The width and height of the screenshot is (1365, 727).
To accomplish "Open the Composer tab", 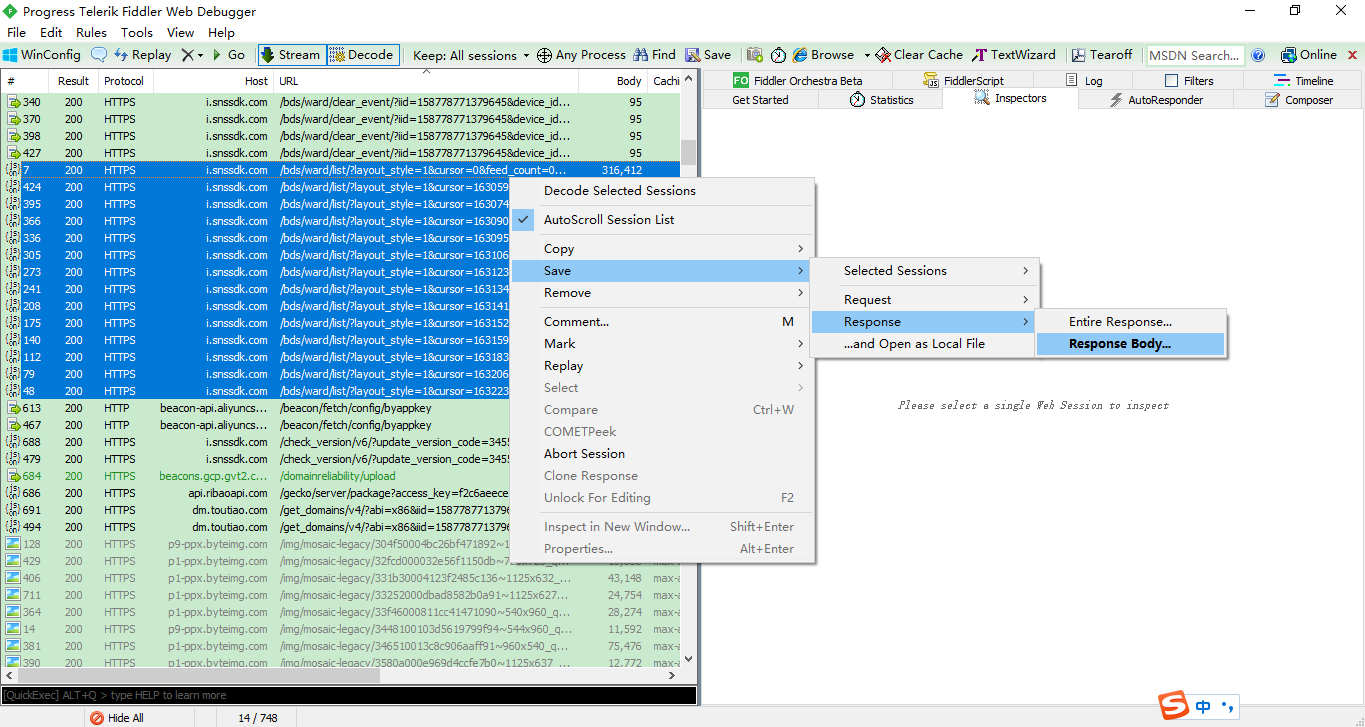I will tap(1298, 100).
